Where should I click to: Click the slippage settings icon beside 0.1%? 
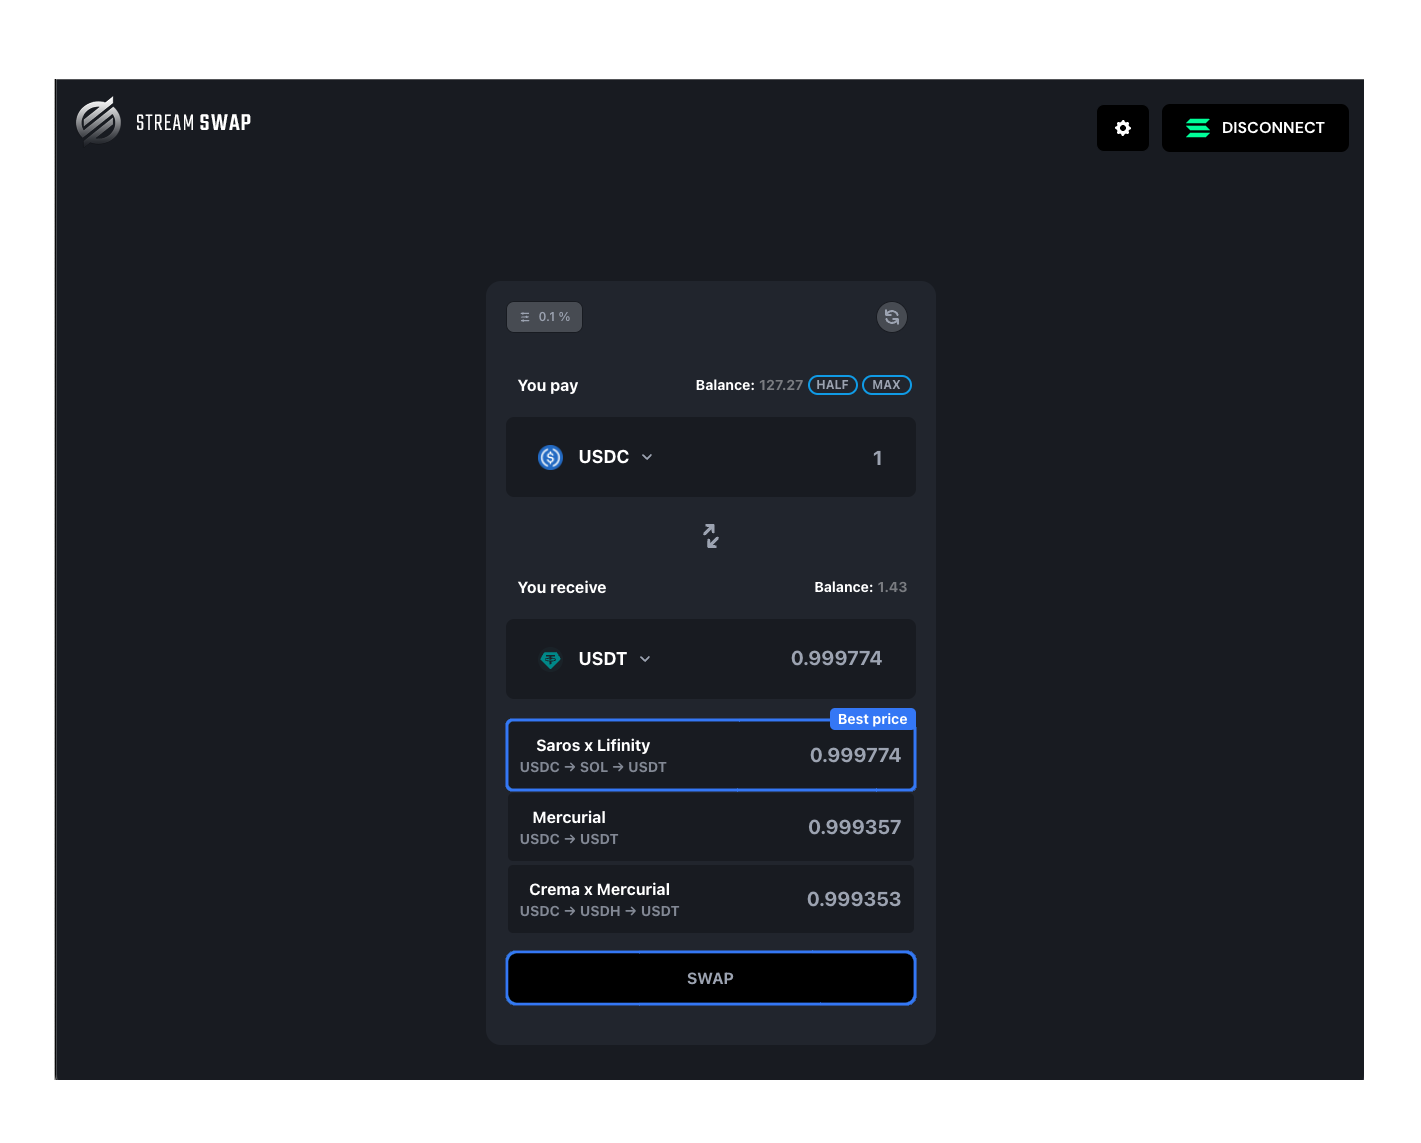coord(526,316)
